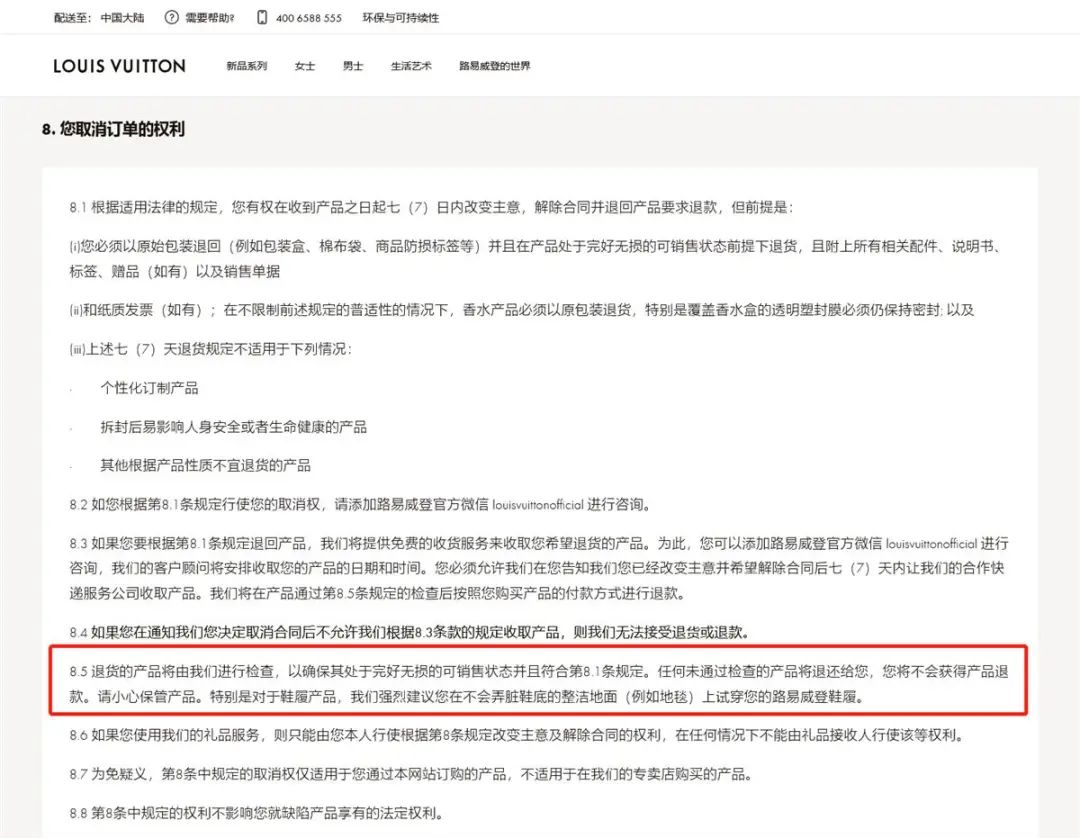The width and height of the screenshot is (1080, 838).
Task: Open the 生活艺术 menu item
Action: (410, 65)
